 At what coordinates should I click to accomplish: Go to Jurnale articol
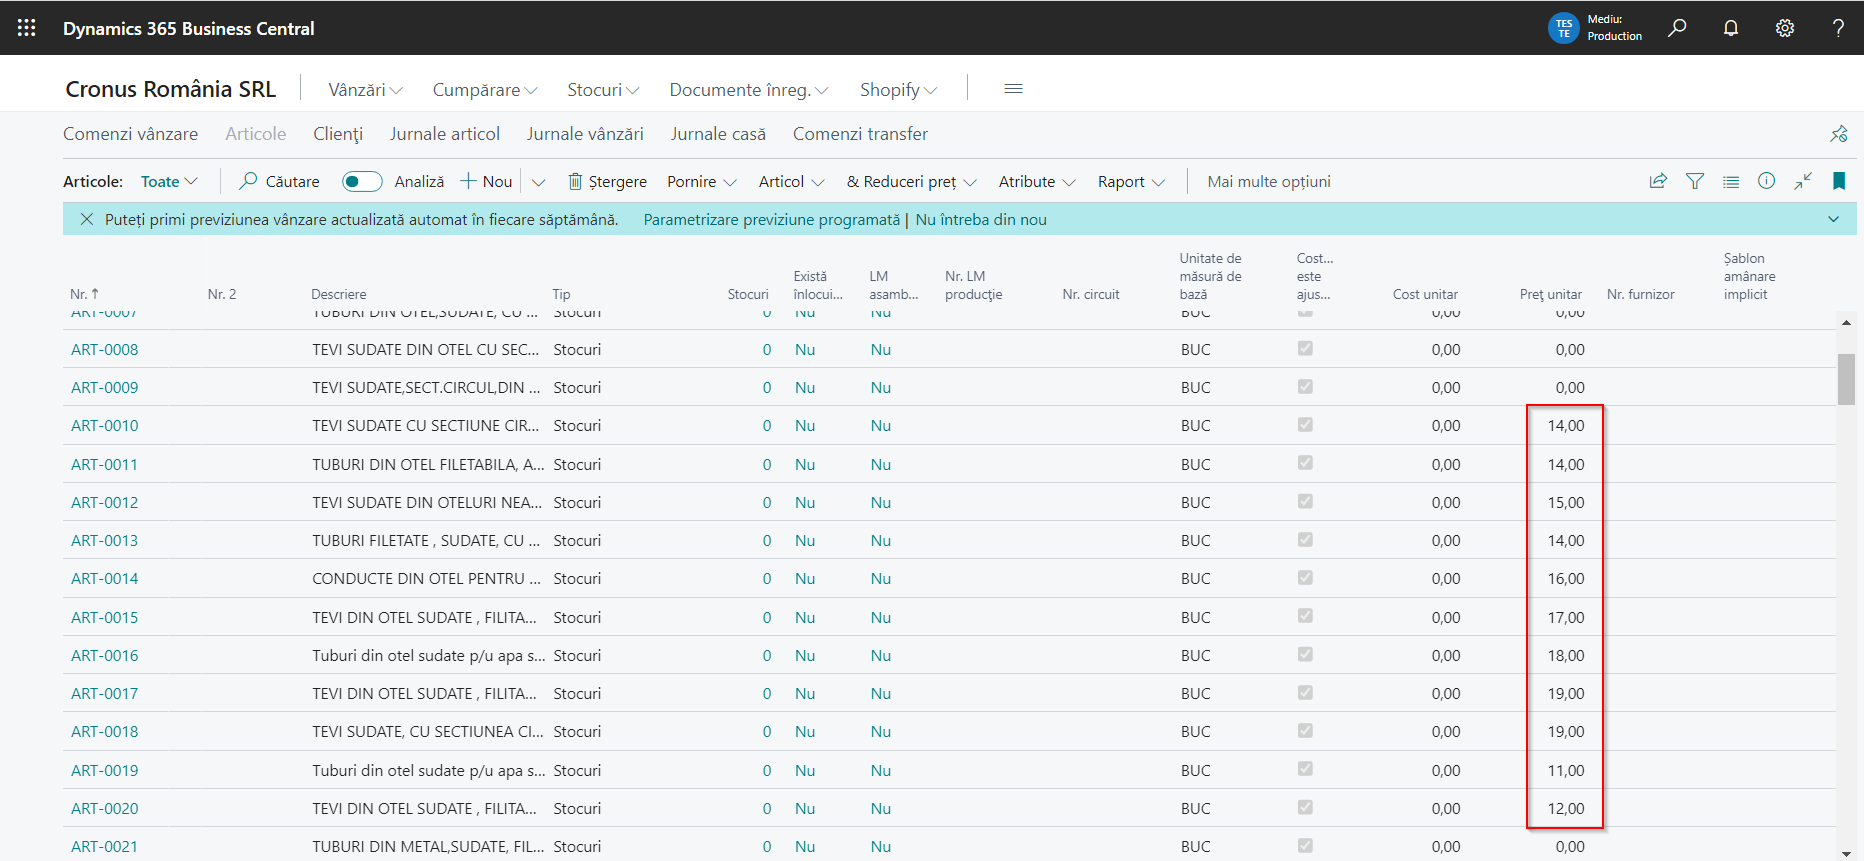tap(445, 134)
